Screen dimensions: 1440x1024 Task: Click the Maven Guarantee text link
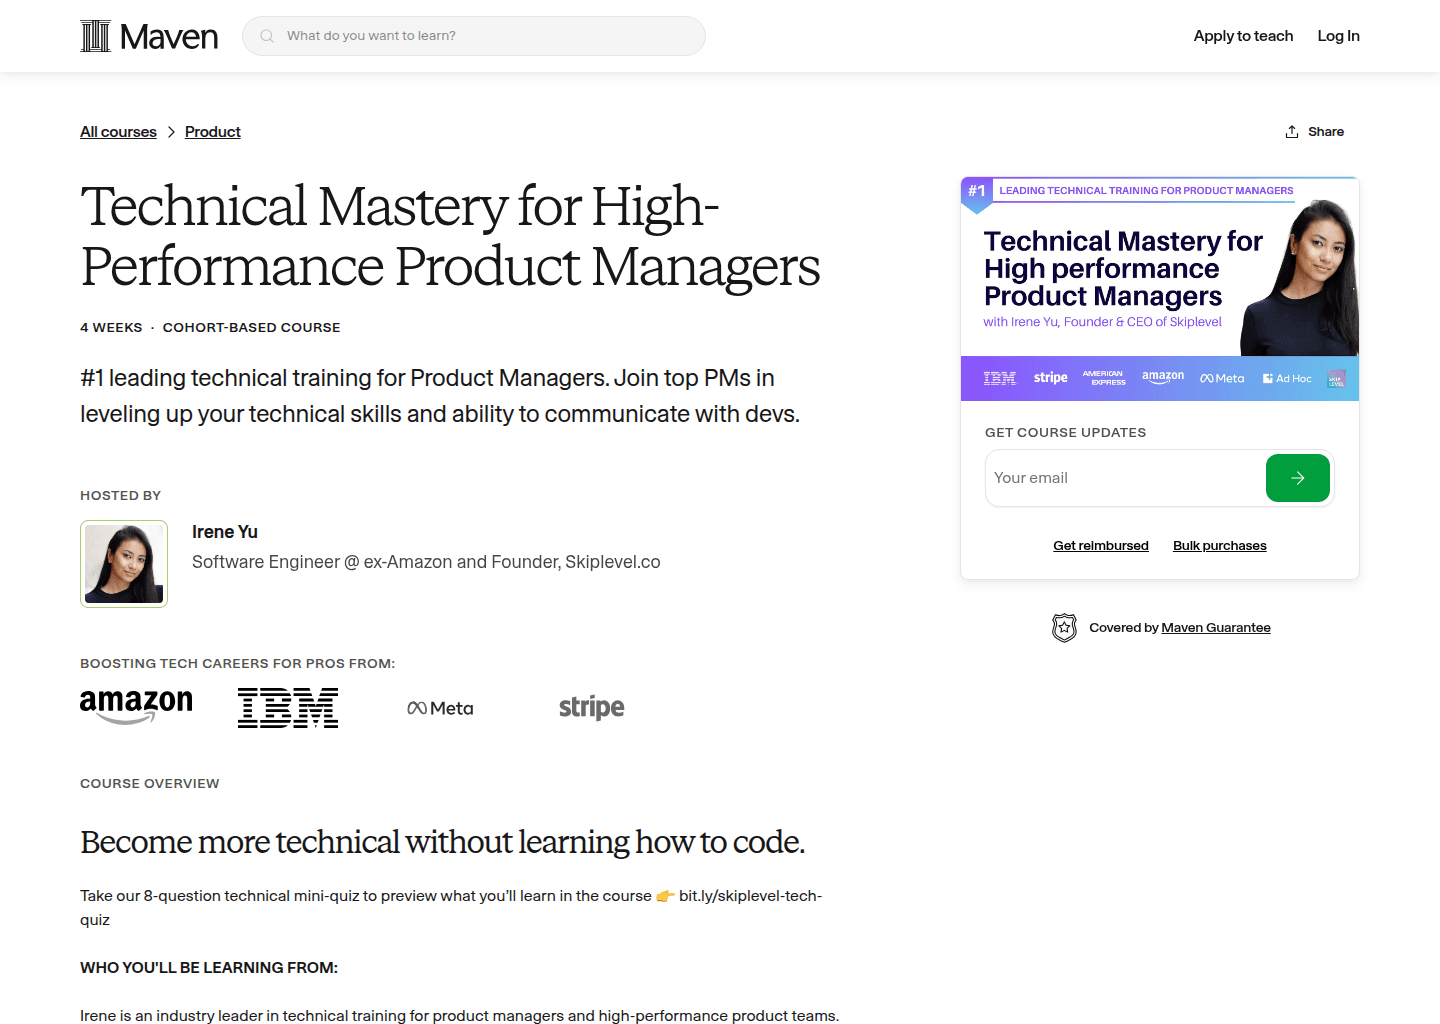point(1216,627)
